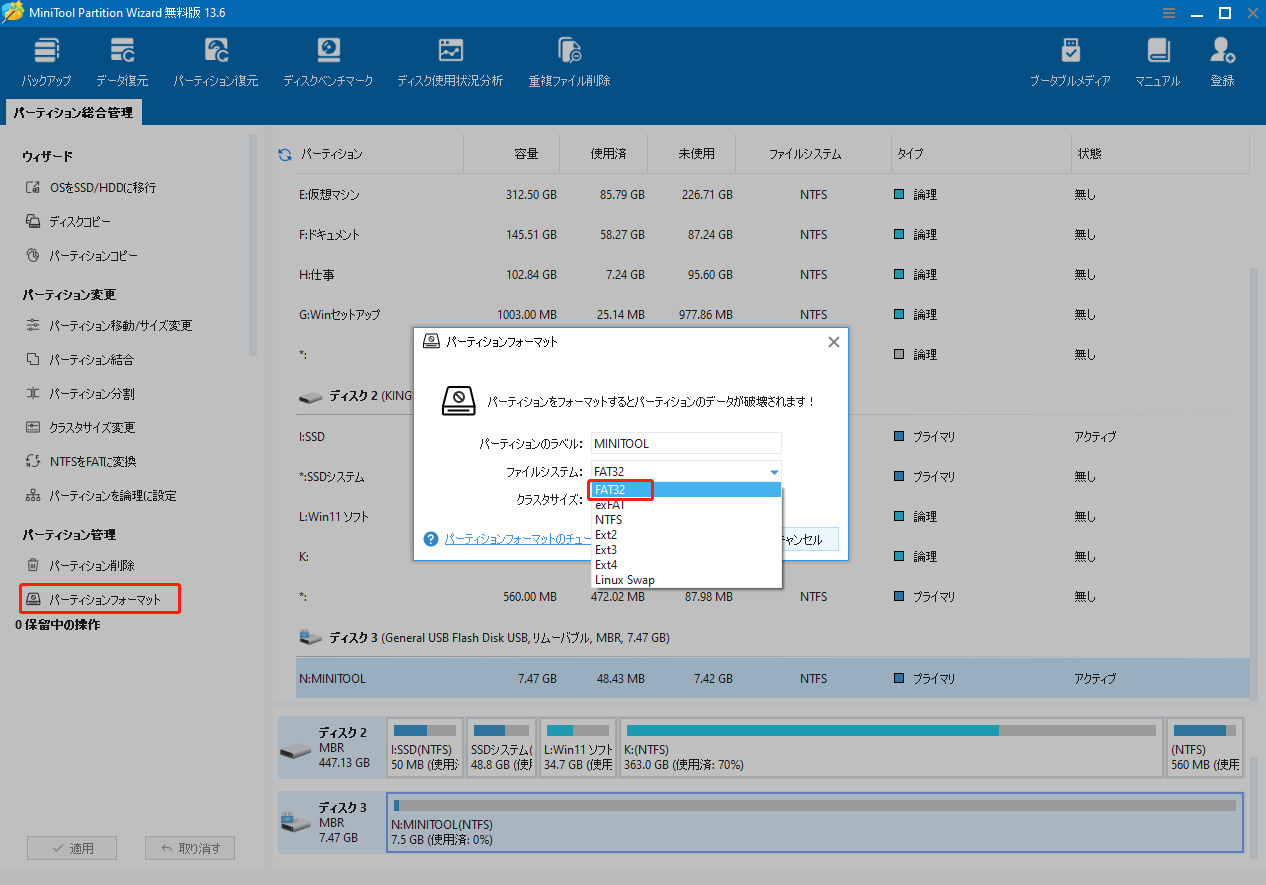Open Partition Recovery (パーティション復元)
Image resolution: width=1266 pixels, height=885 pixels.
pyautogui.click(x=215, y=62)
